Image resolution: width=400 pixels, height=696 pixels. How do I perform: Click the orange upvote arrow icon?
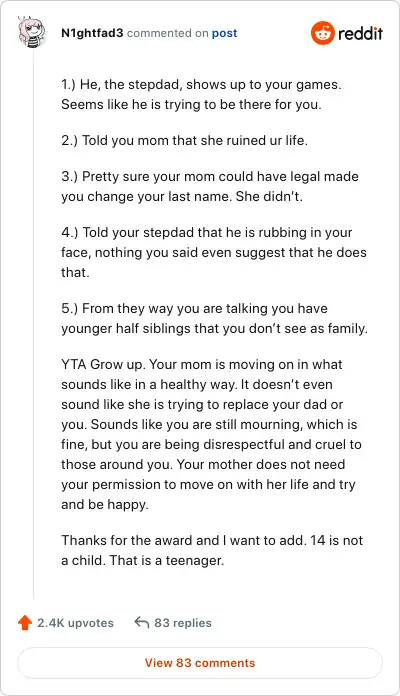[x=25, y=623]
